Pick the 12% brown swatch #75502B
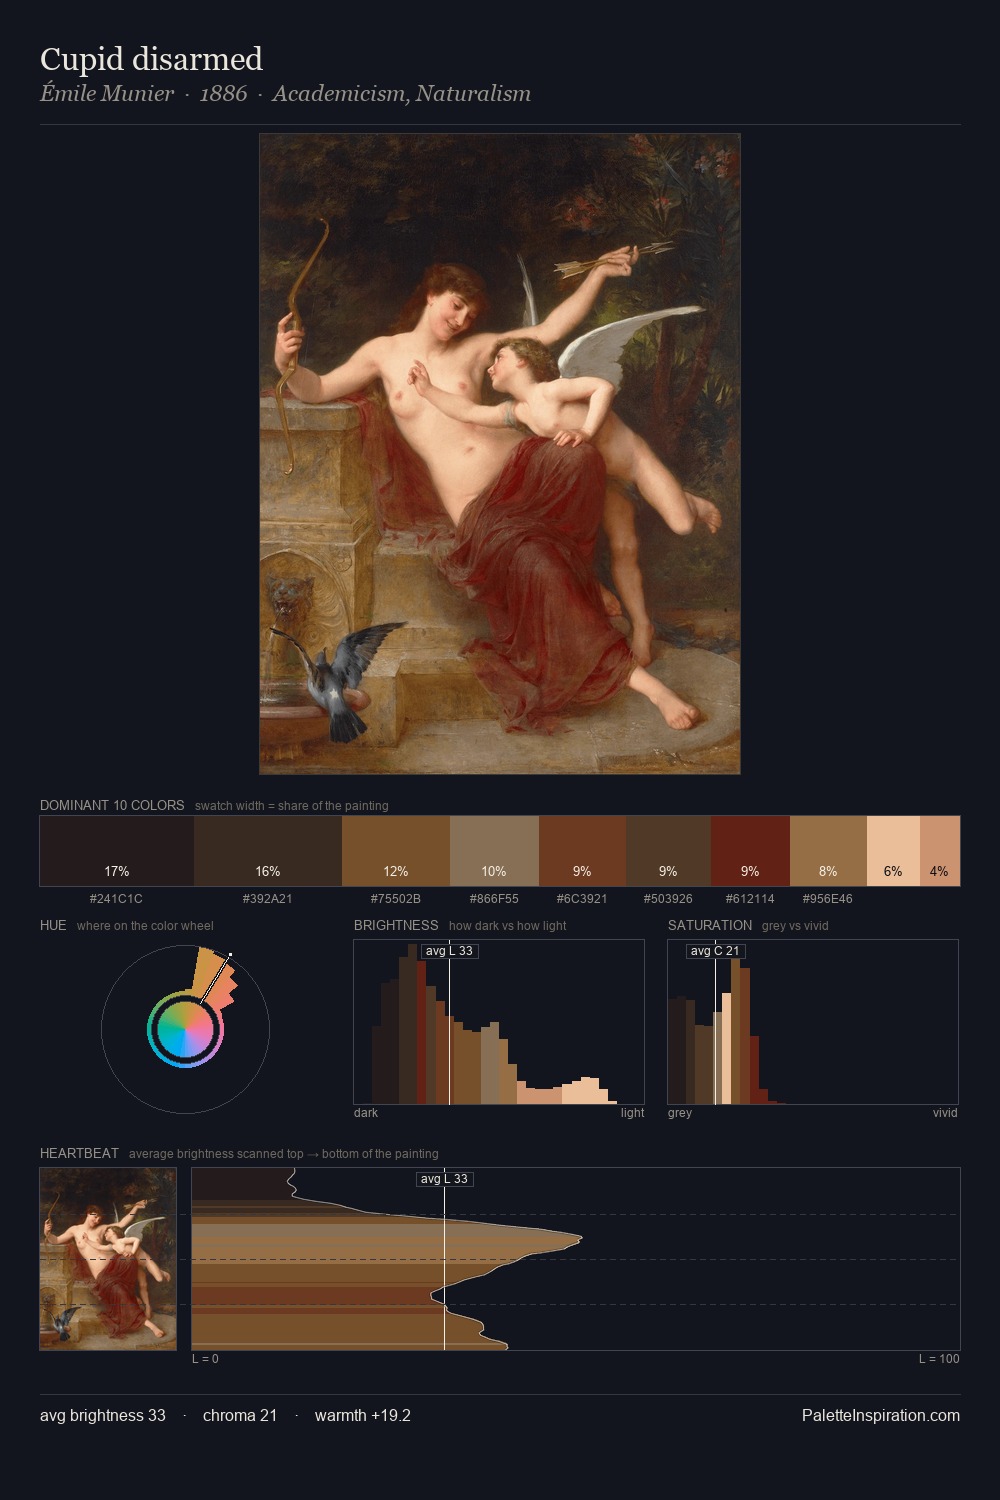This screenshot has width=1000, height=1500. [x=396, y=851]
